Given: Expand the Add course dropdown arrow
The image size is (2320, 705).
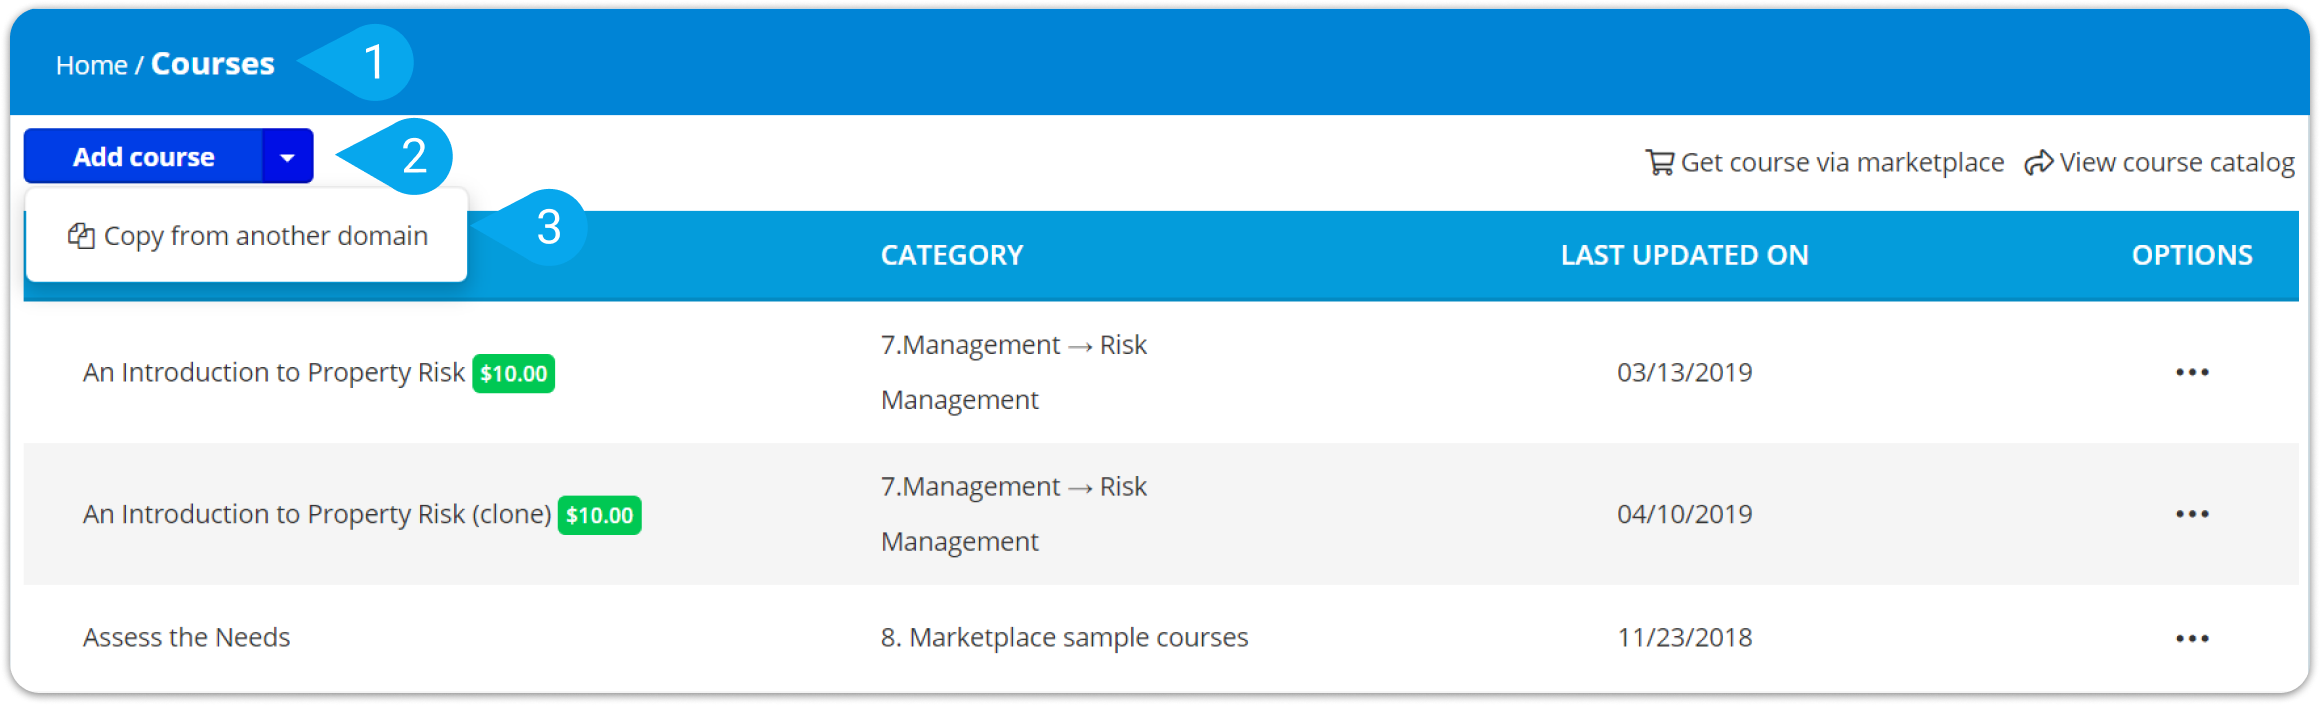Looking at the screenshot, I should (x=288, y=156).
